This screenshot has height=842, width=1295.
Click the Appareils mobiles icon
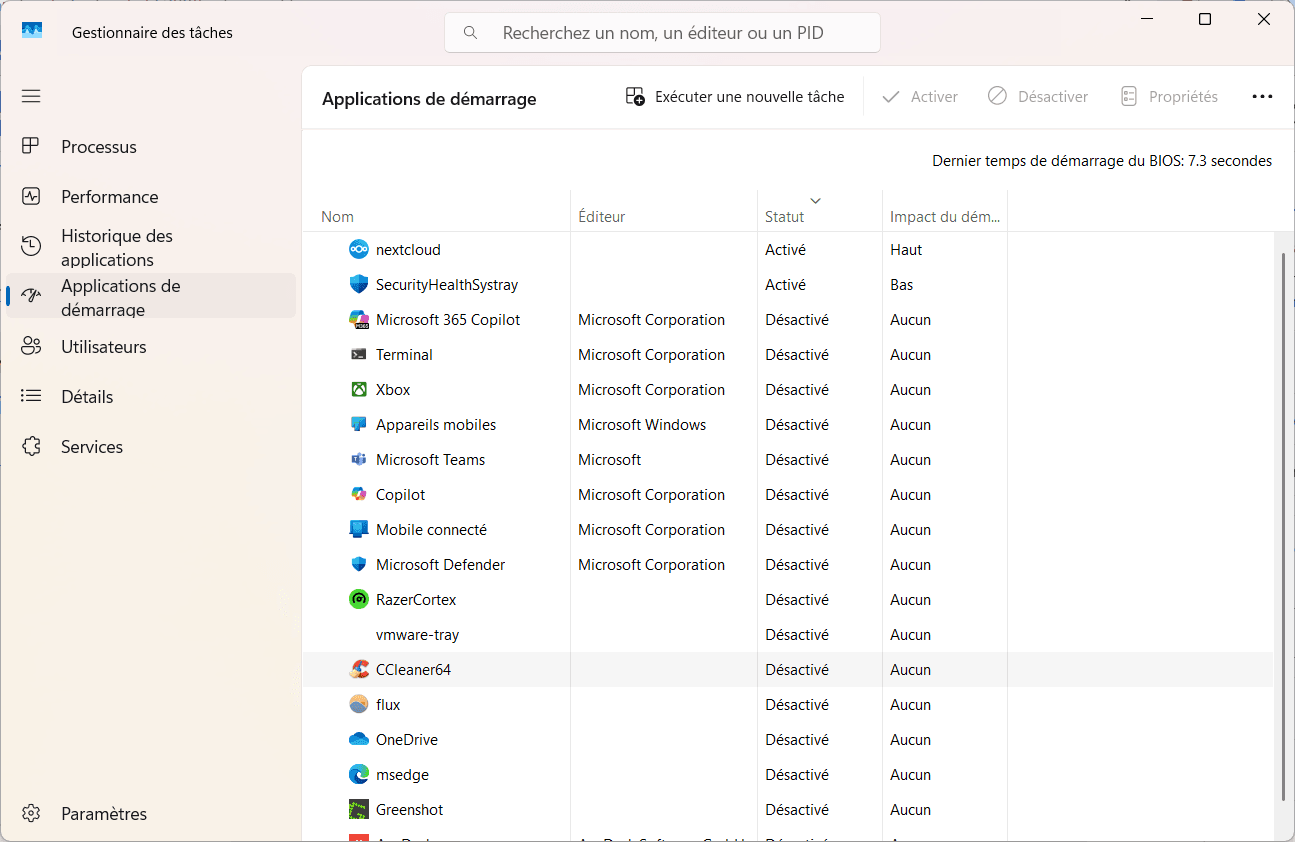point(359,424)
